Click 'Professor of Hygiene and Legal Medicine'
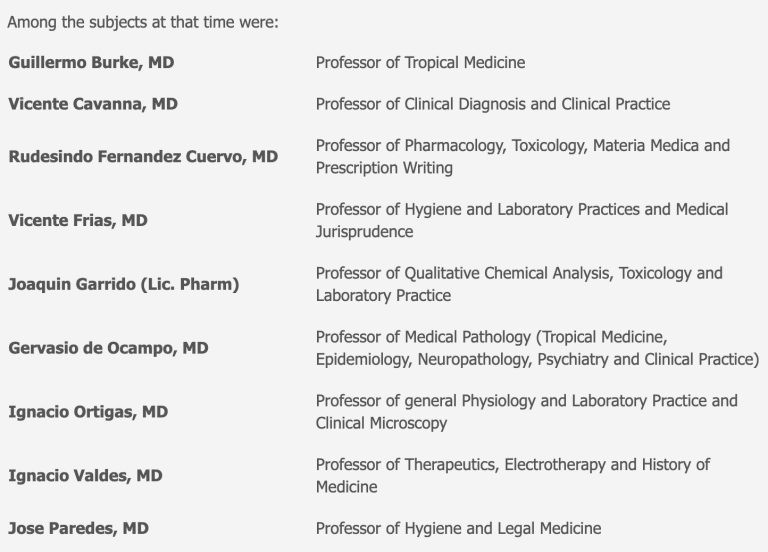This screenshot has width=768, height=552. (x=458, y=528)
